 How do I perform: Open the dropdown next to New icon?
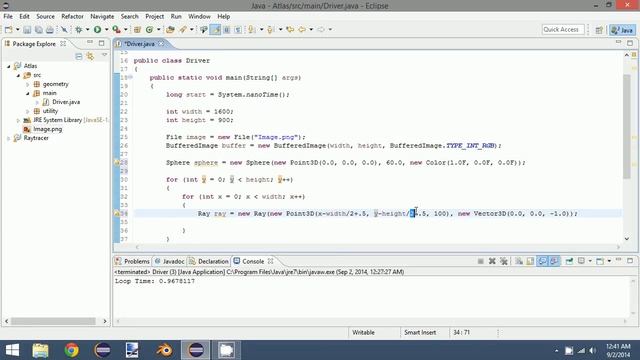[x=18, y=29]
